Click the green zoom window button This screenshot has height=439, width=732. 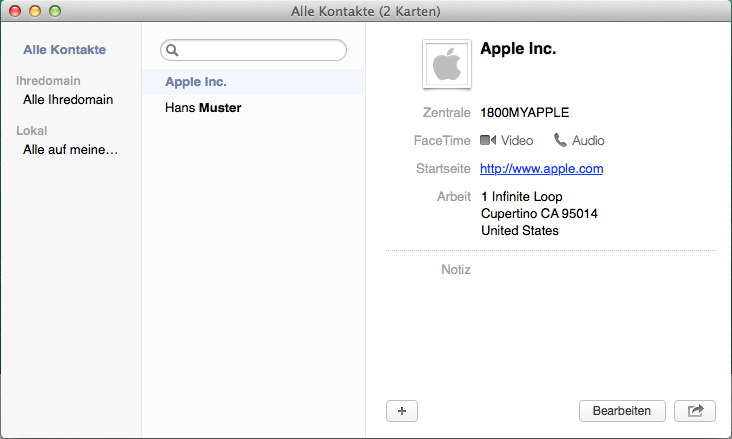point(55,11)
